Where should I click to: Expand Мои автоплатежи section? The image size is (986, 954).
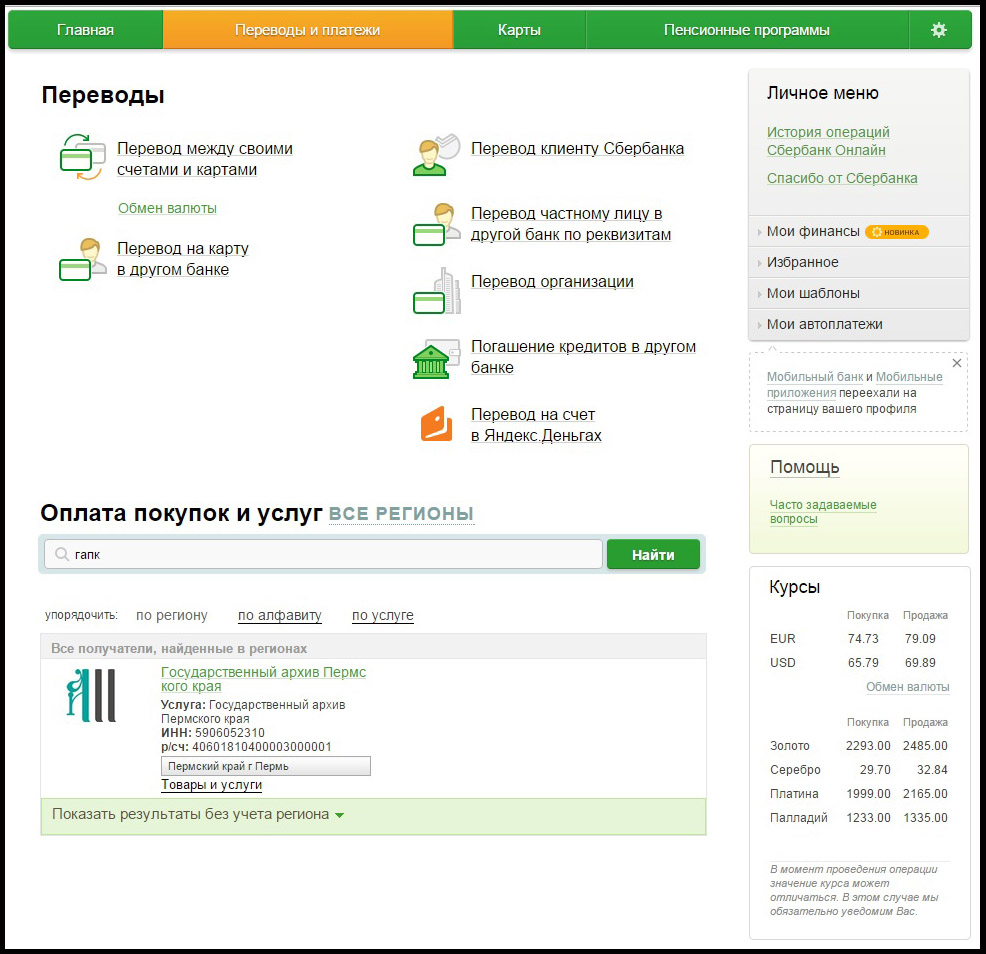824,324
